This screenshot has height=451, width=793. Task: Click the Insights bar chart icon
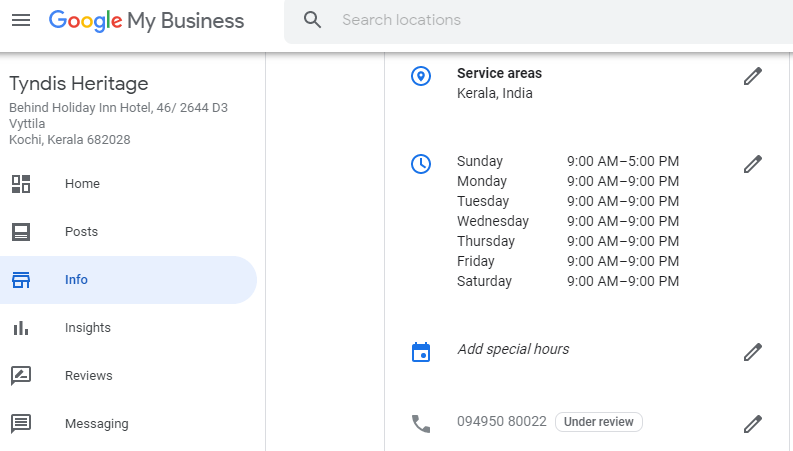[21, 328]
